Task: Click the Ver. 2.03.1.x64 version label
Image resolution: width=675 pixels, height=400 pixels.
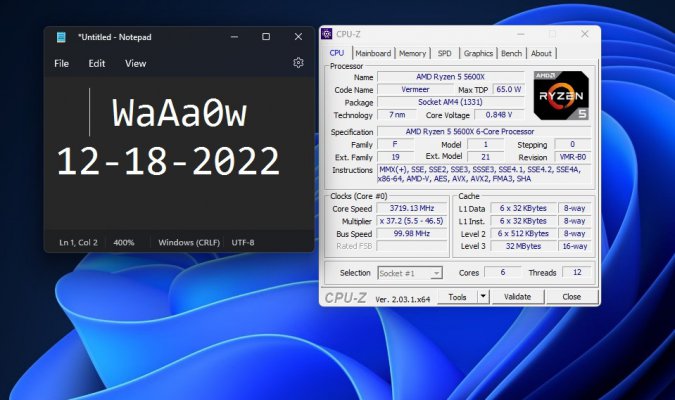Action: click(x=403, y=299)
